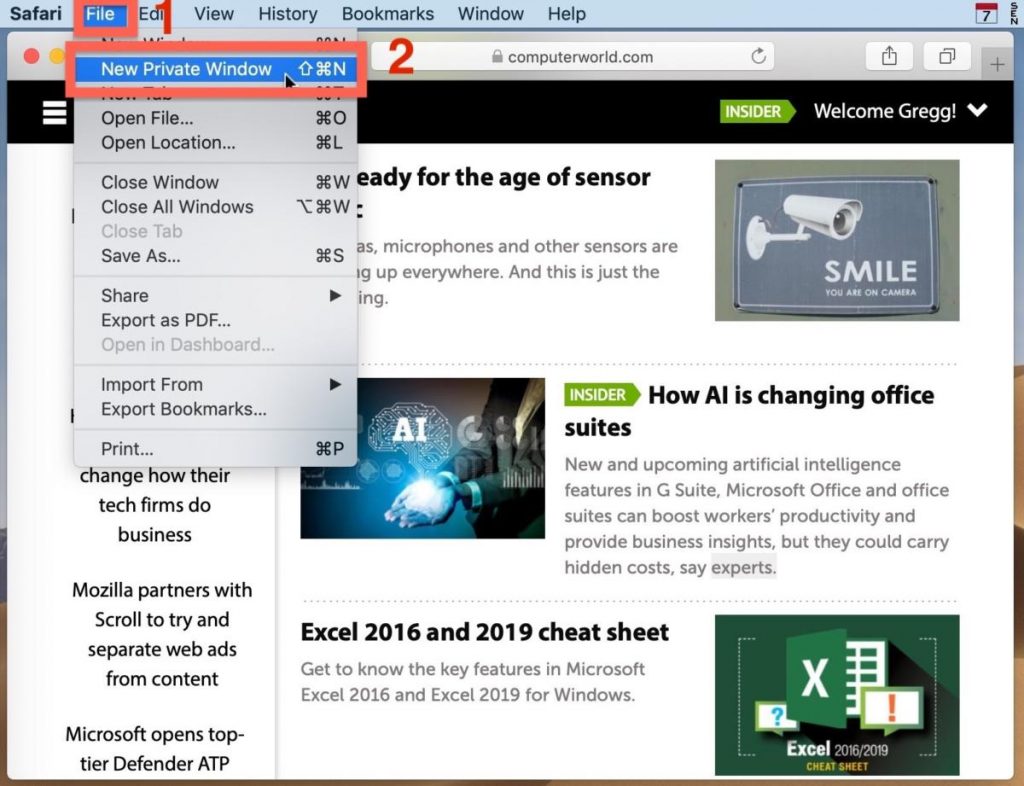Reload the page using the refresh icon
Viewport: 1024px width, 786px height.
pos(759,57)
